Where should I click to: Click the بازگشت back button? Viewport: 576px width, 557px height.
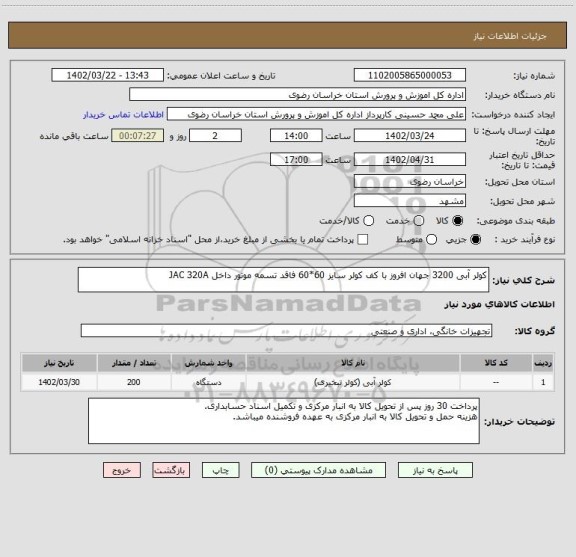[x=171, y=470]
